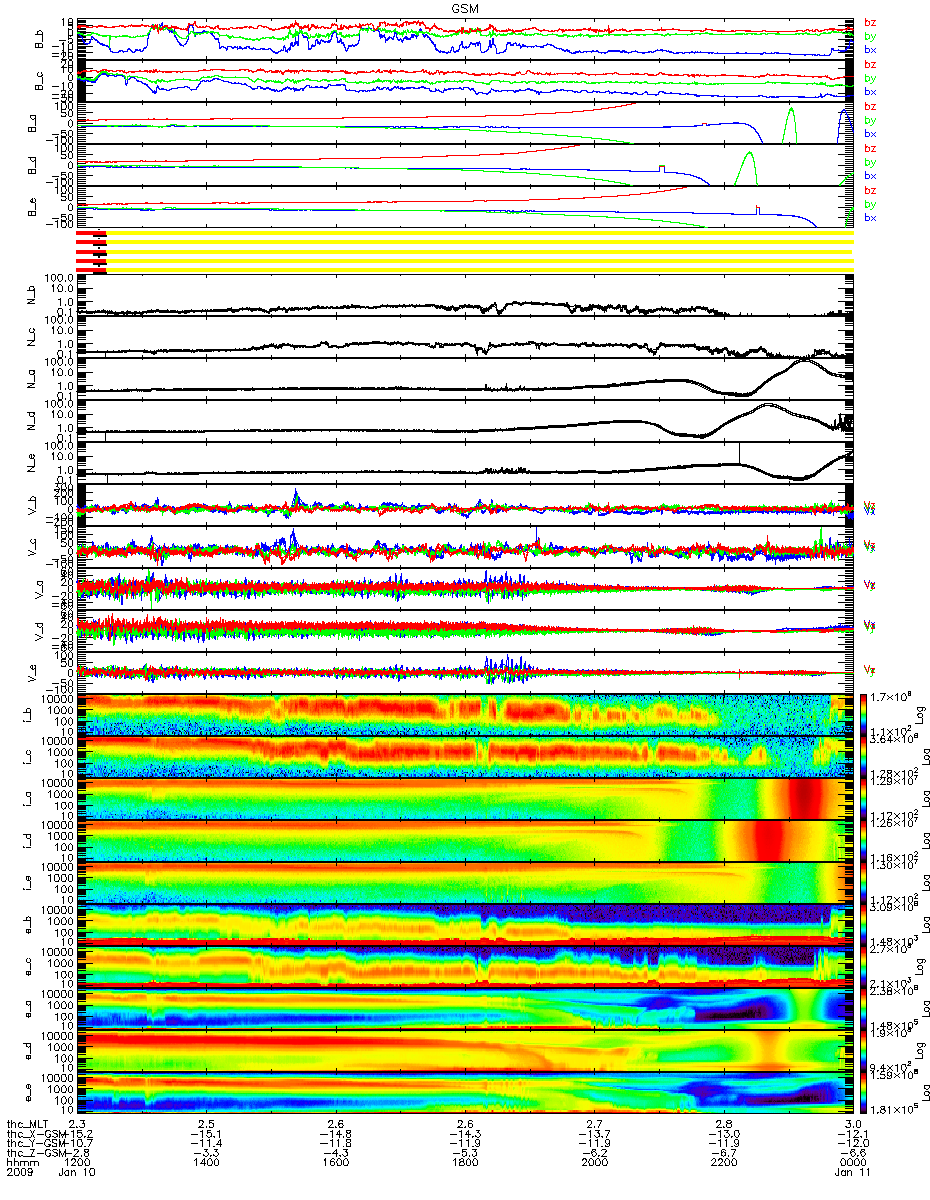Select the B_b panel axis label
This screenshot has width=930, height=1200.
pos(39,39)
